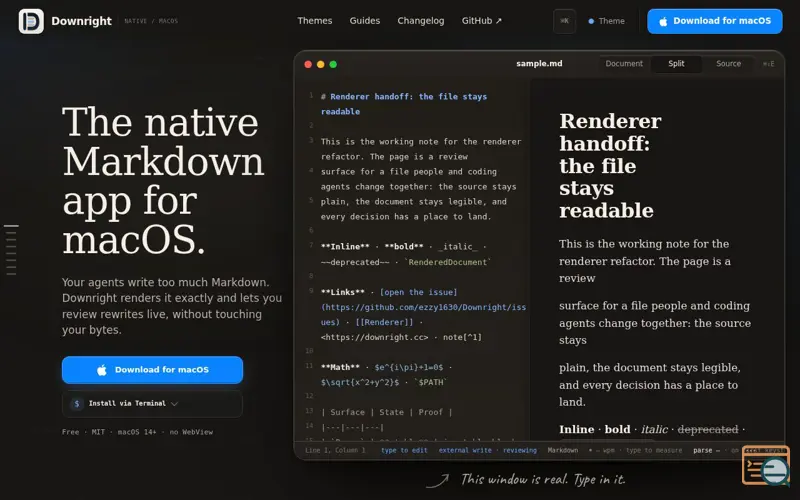The image size is (800, 500).
Task: Click the "# Renderer handoff" source heading line
Action: (404, 104)
